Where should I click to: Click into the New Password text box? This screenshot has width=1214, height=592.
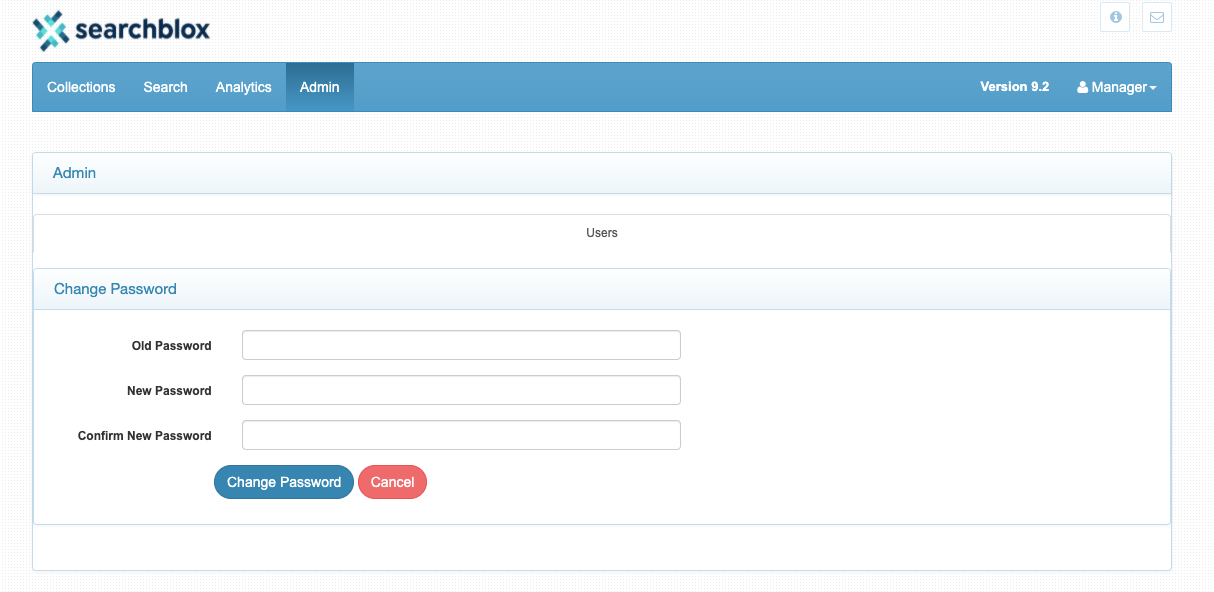(461, 390)
